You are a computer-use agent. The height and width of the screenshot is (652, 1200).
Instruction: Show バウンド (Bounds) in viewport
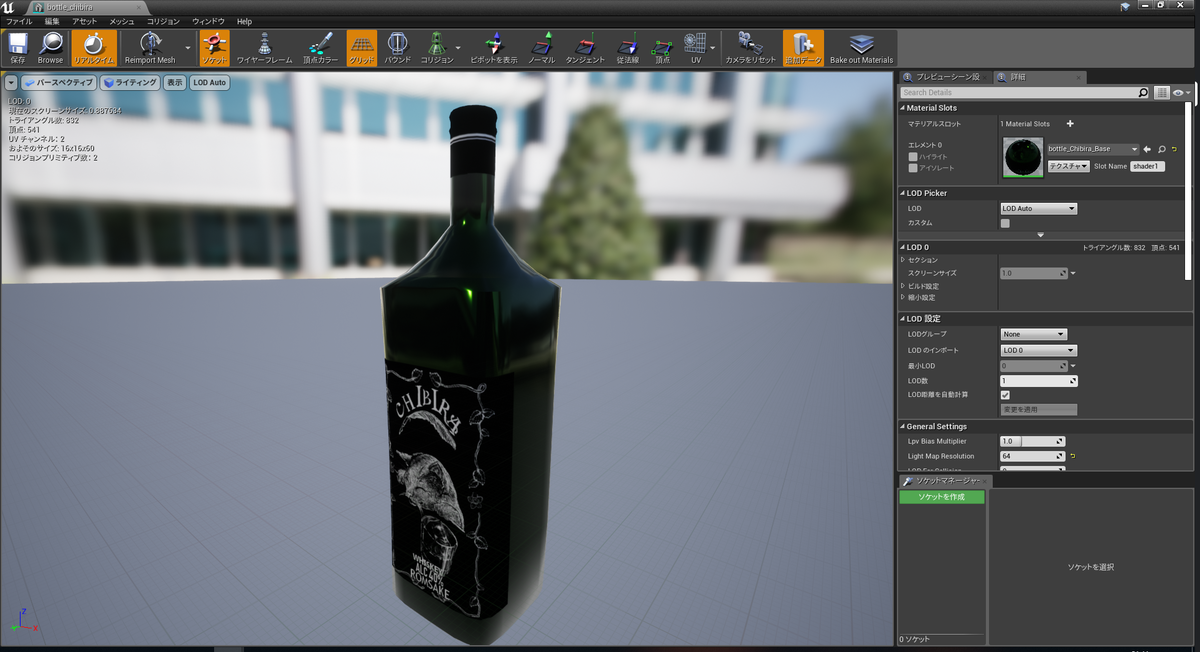click(398, 47)
